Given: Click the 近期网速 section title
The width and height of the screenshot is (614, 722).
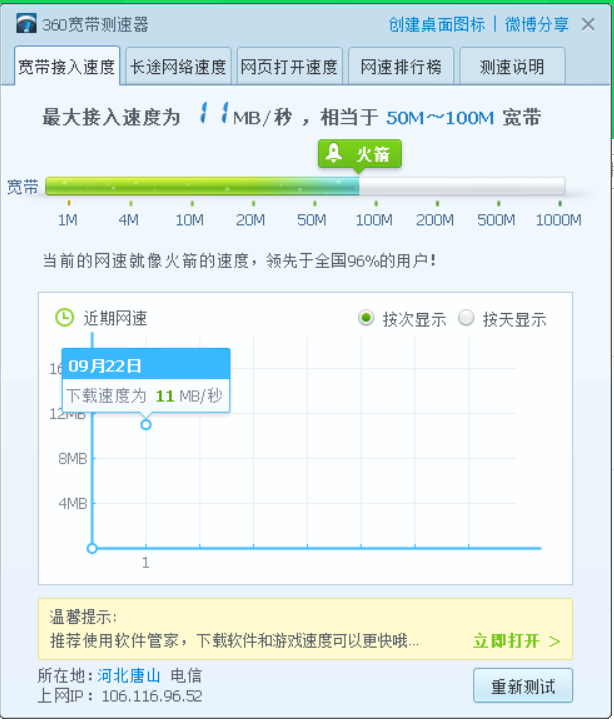Looking at the screenshot, I should [x=115, y=319].
